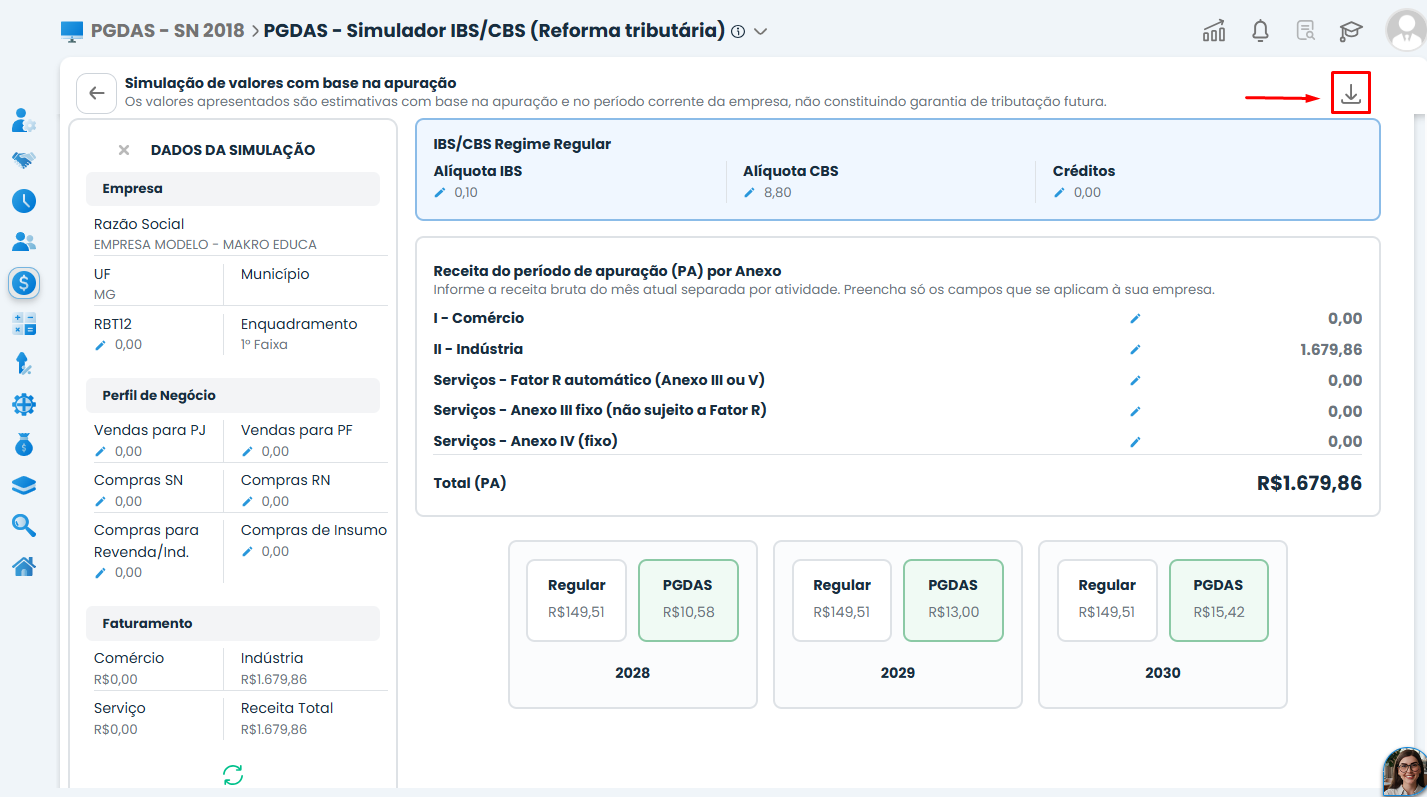This screenshot has height=797, width=1427.
Task: Open the money bag sidebar icon
Action: 24,445
